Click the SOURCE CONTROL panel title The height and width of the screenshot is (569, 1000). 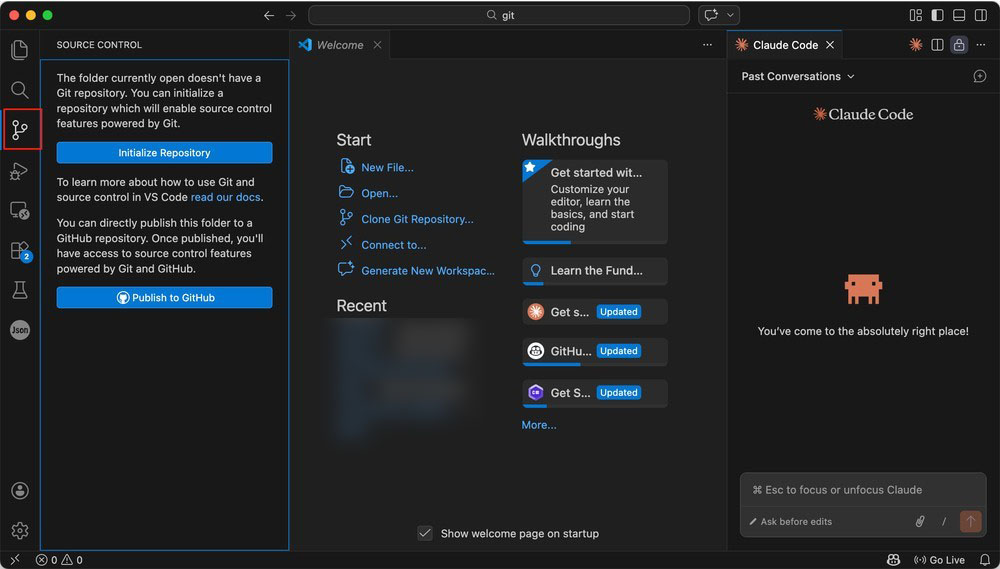[x=99, y=45]
